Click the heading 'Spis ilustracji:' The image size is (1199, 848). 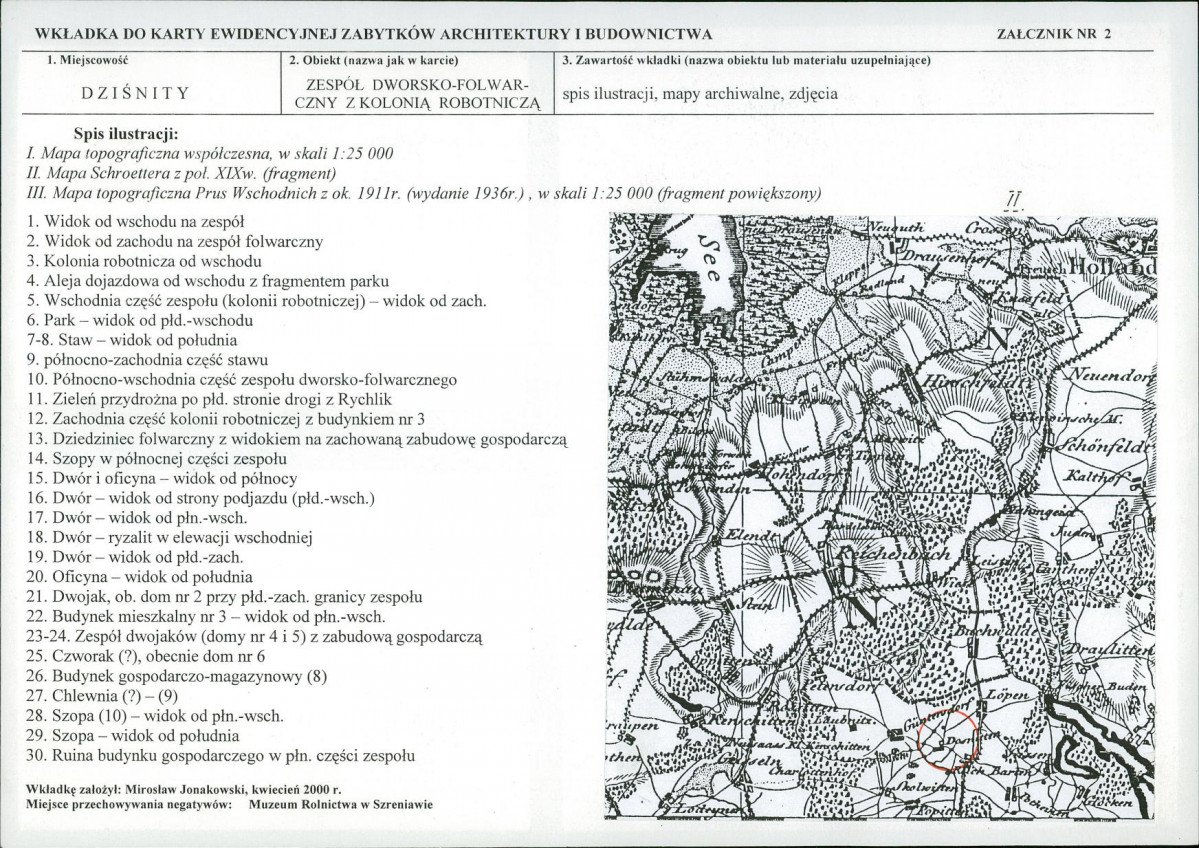[126, 134]
